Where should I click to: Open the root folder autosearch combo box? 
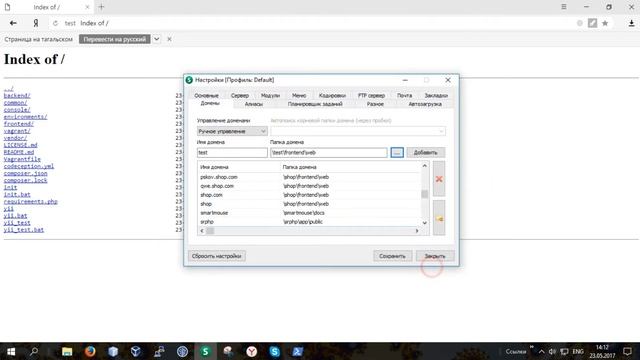[358, 131]
